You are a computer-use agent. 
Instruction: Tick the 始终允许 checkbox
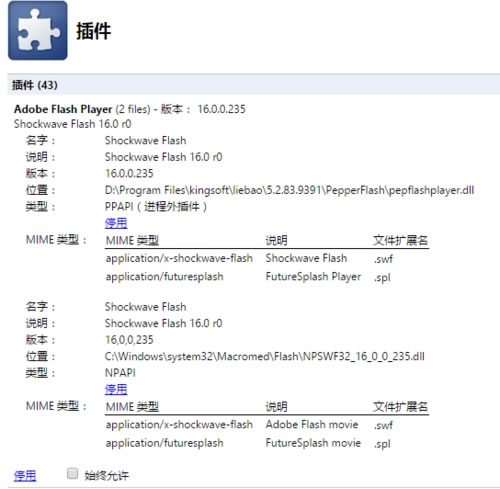pos(72,473)
